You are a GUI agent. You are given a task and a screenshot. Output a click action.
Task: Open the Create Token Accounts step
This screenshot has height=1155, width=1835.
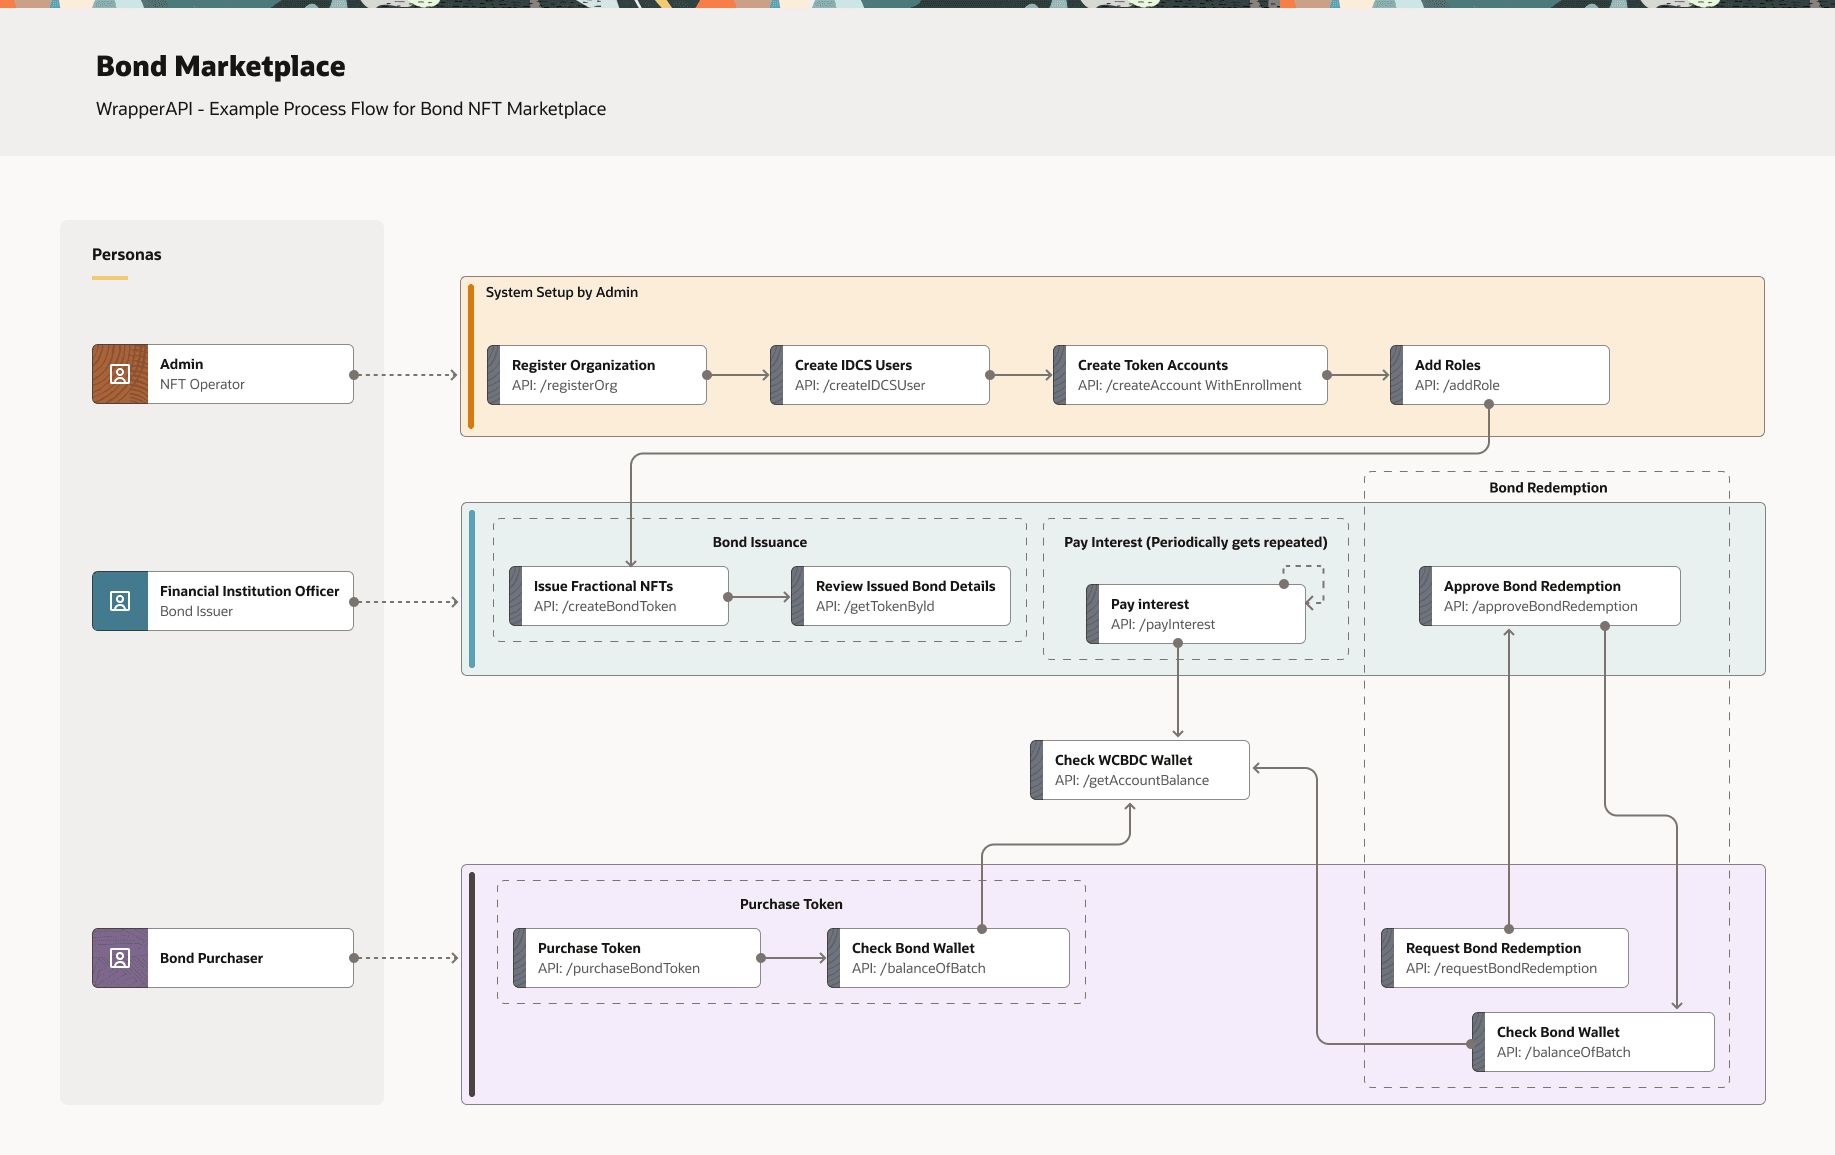click(x=1190, y=375)
